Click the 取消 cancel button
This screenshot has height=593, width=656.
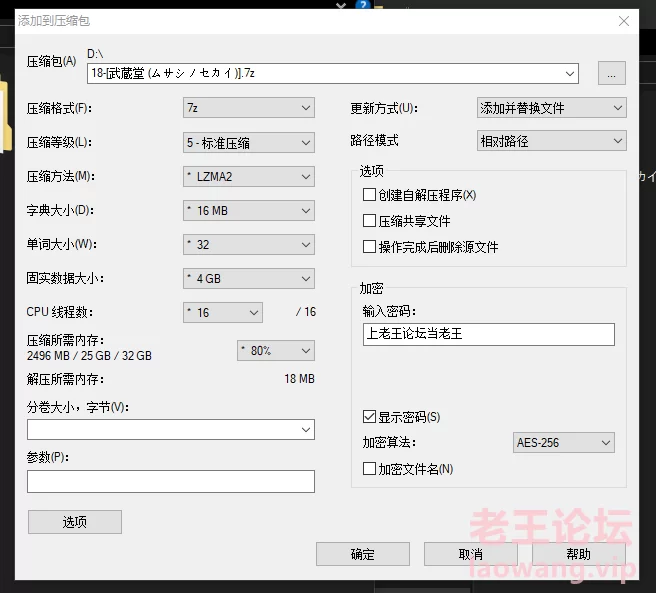click(x=471, y=554)
